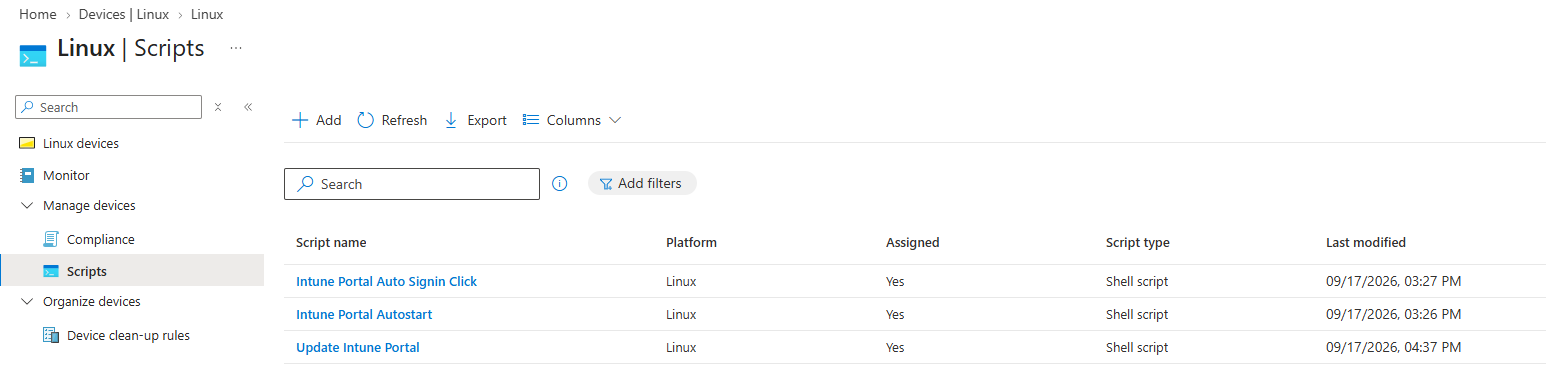Focus the main scripts Search field
This screenshot has width=1546, height=384.
tap(412, 184)
